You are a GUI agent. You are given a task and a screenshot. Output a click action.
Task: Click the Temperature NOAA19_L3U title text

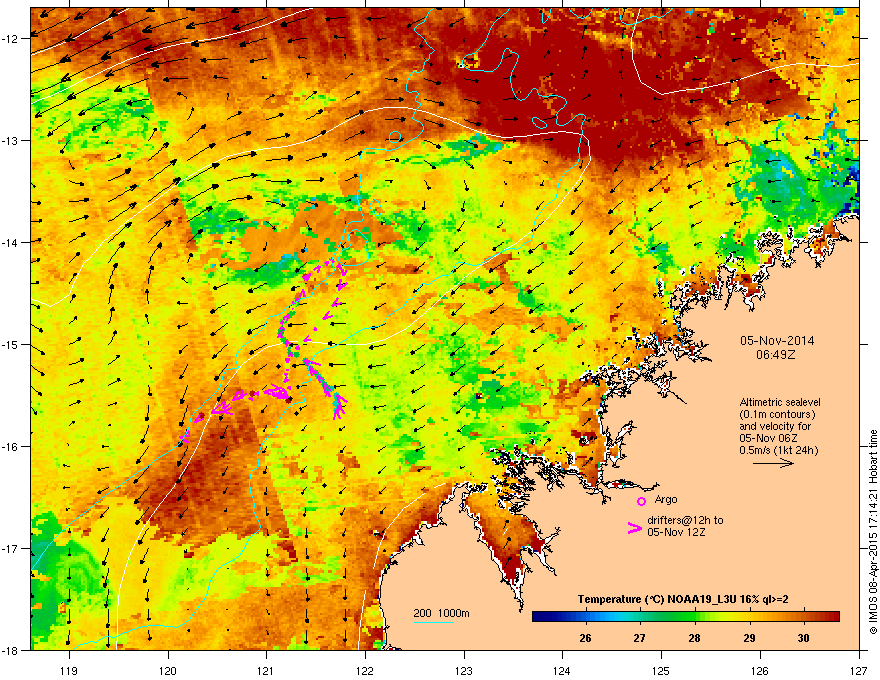(683, 599)
